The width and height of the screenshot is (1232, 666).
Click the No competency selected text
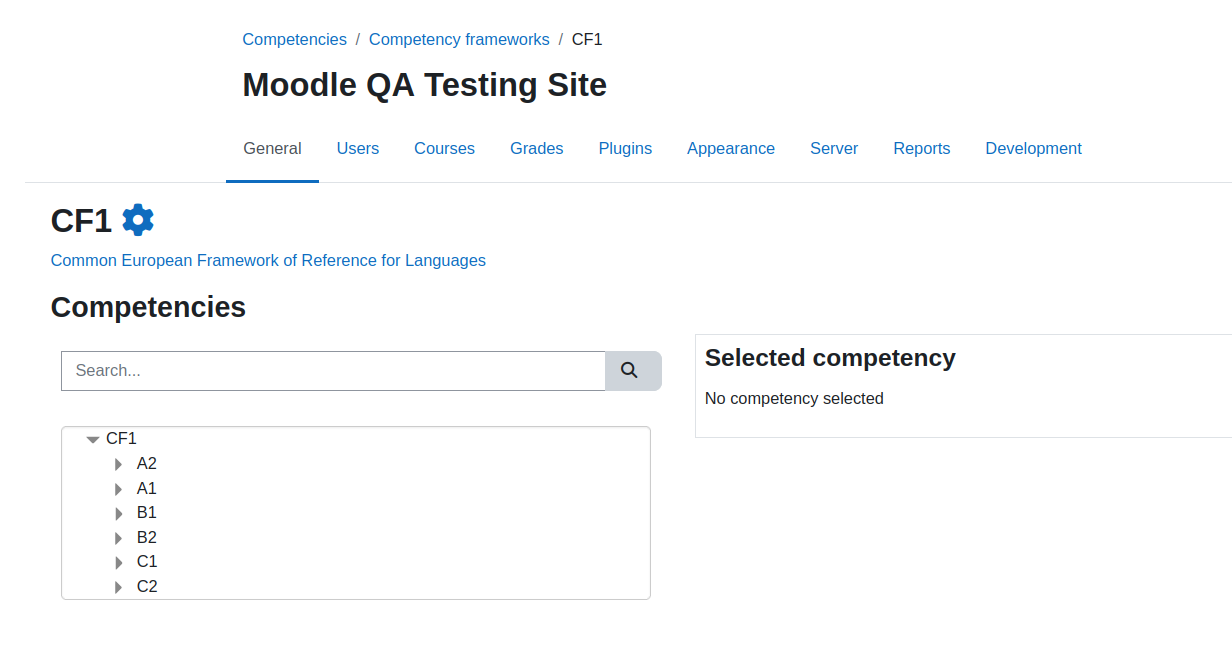[794, 398]
